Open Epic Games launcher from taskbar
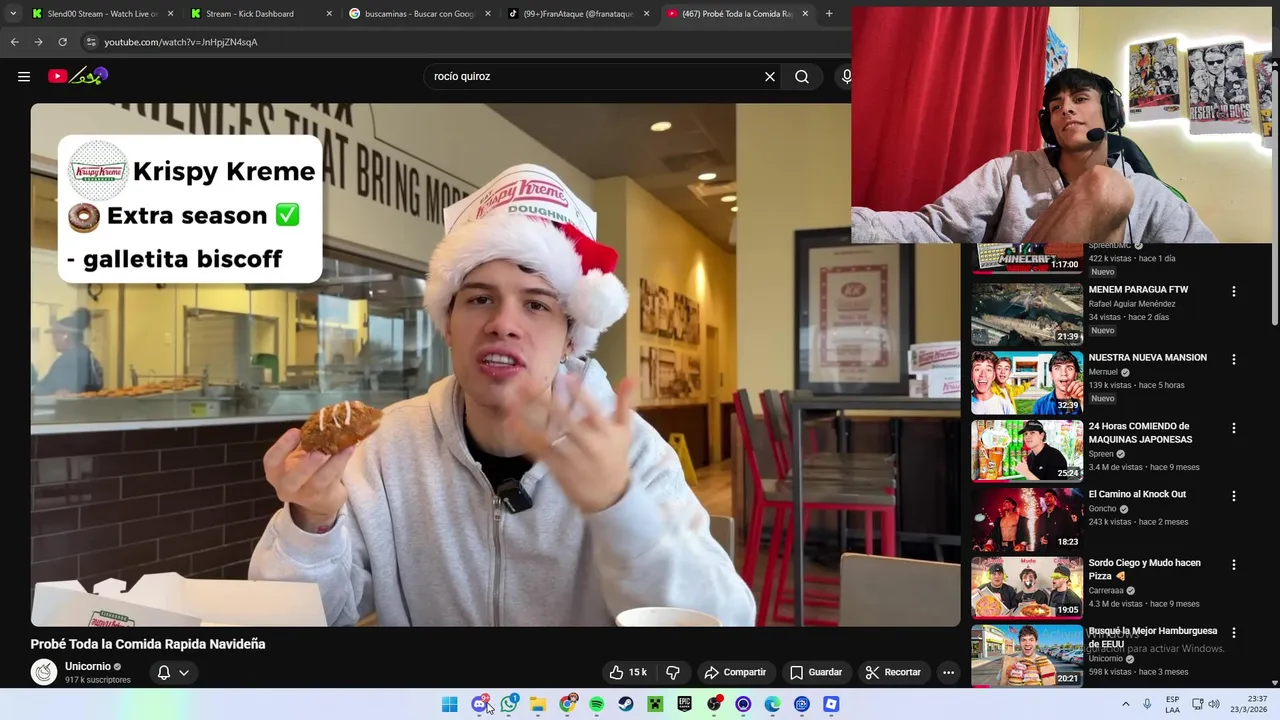This screenshot has height=720, width=1280. (x=685, y=704)
